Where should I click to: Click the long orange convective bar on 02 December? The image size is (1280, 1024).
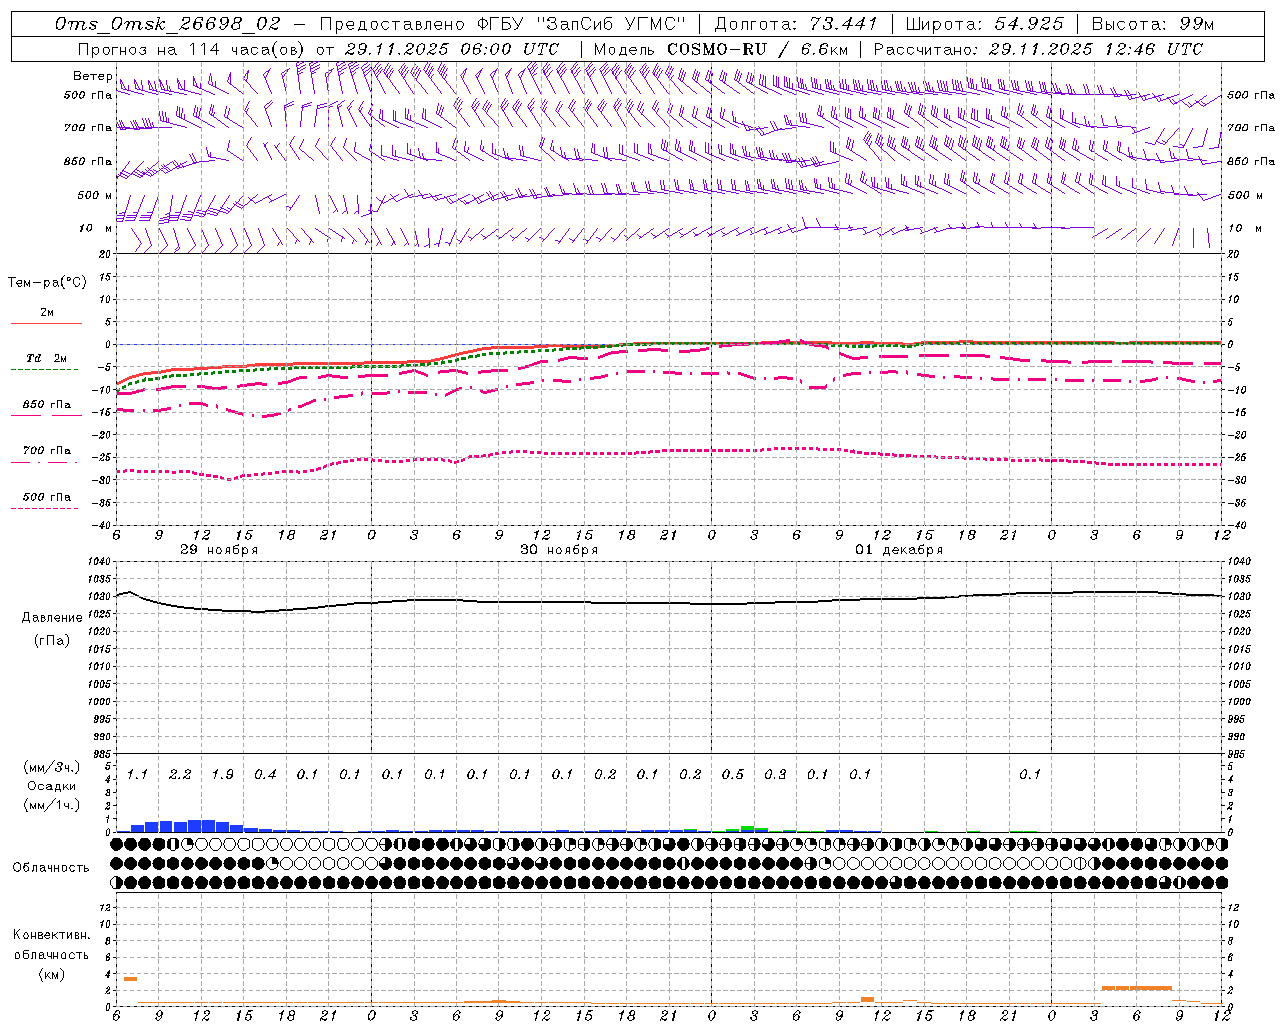click(1137, 988)
